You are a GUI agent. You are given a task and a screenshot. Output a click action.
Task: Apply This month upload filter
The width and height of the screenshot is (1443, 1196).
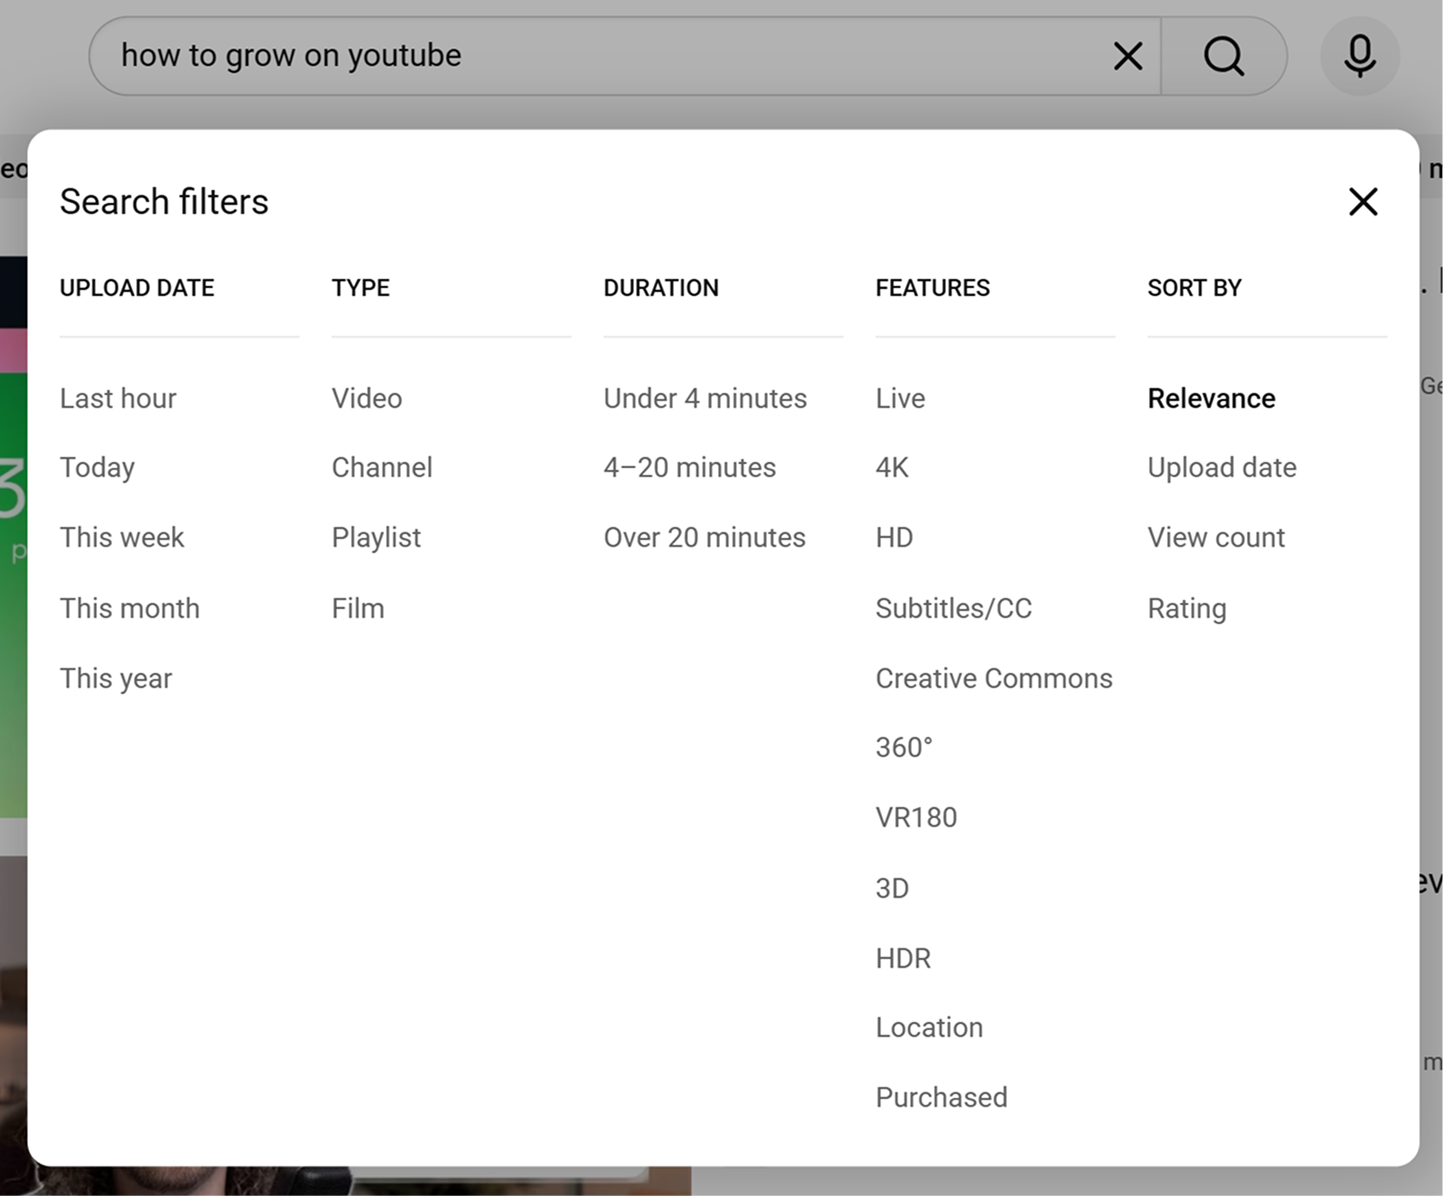(130, 608)
